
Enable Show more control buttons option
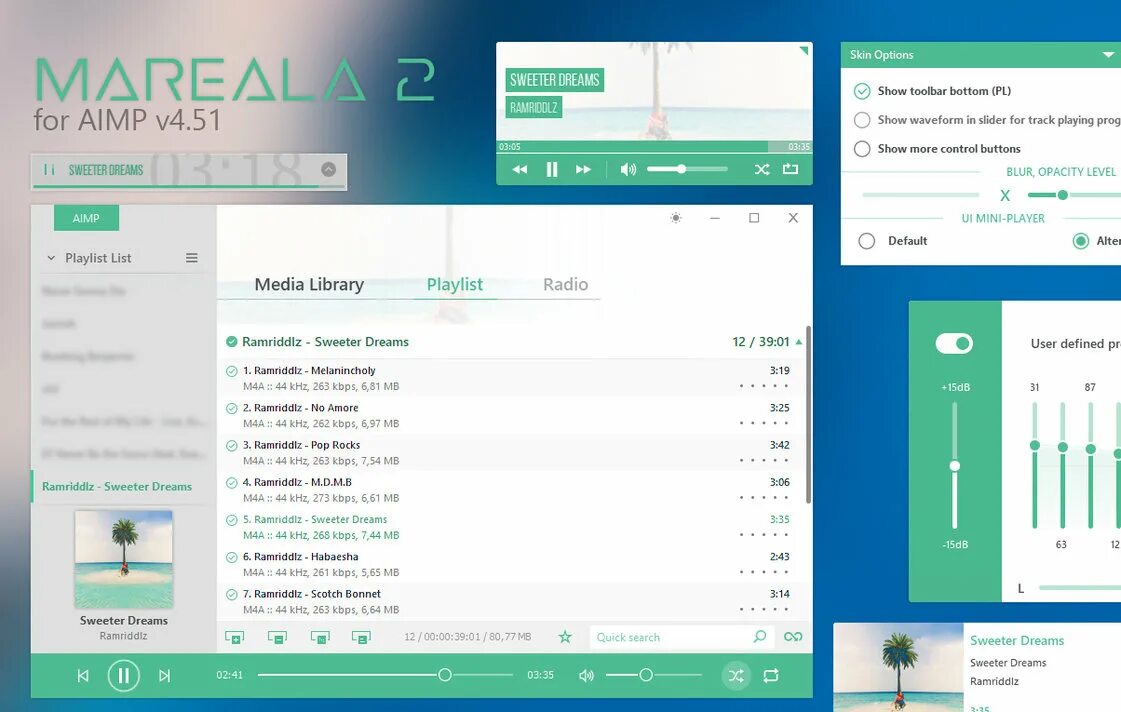point(862,149)
